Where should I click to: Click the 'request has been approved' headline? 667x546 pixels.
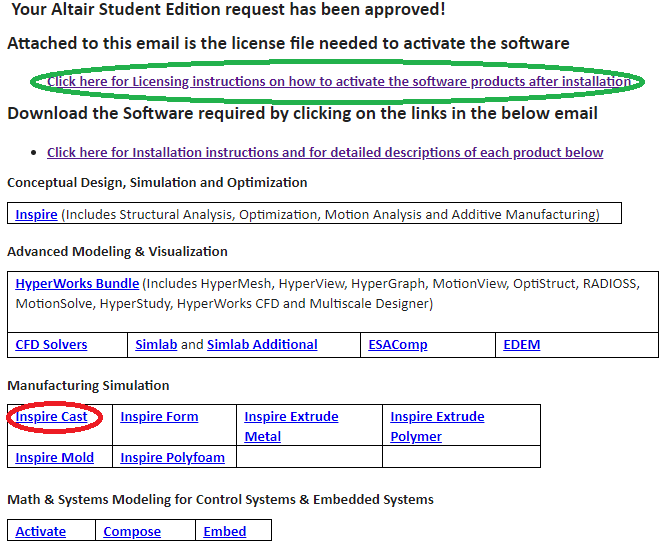[228, 9]
